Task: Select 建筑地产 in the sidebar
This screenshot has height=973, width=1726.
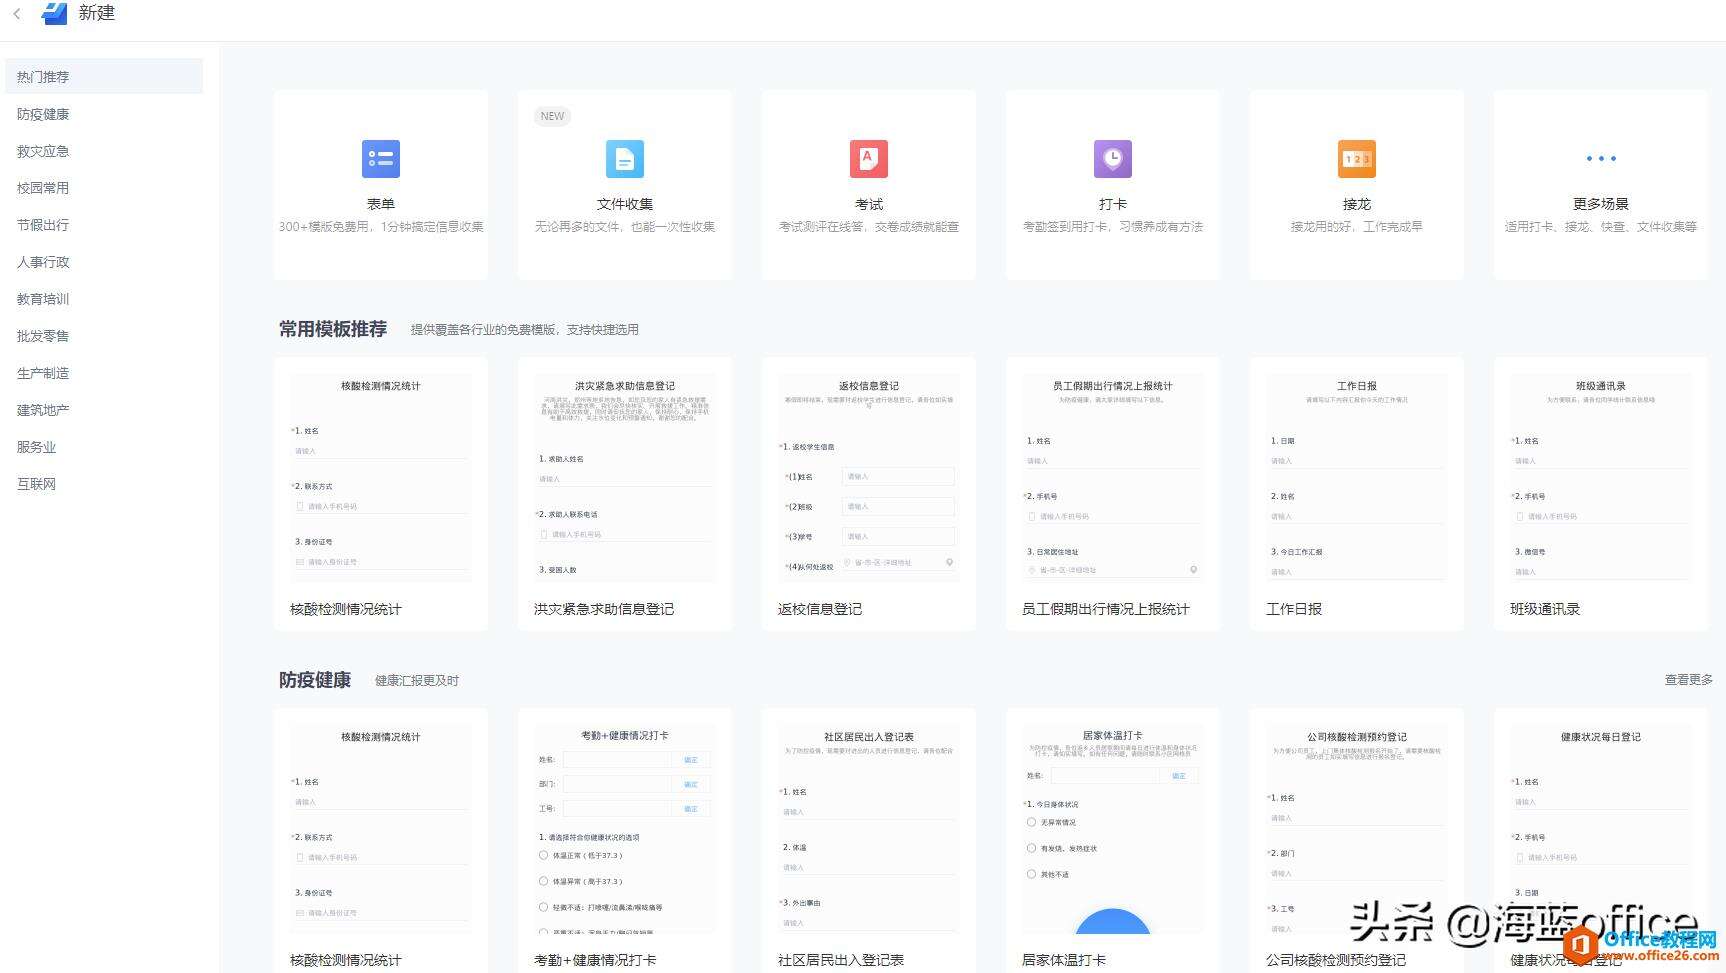Action: [43, 410]
